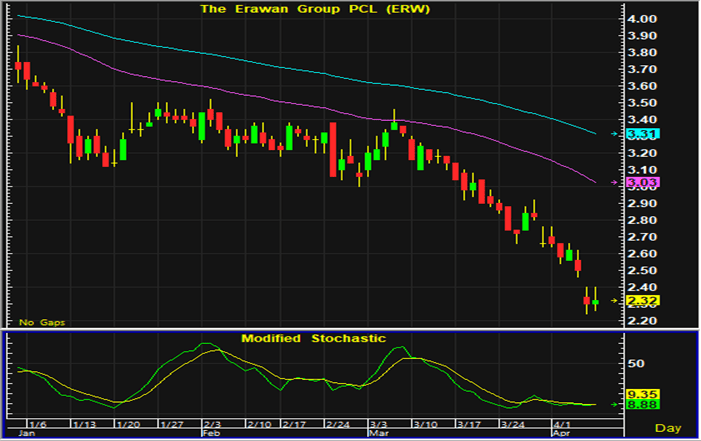Click the 4.00 level on price axis
Screen dimensions: 701x441
pos(640,20)
